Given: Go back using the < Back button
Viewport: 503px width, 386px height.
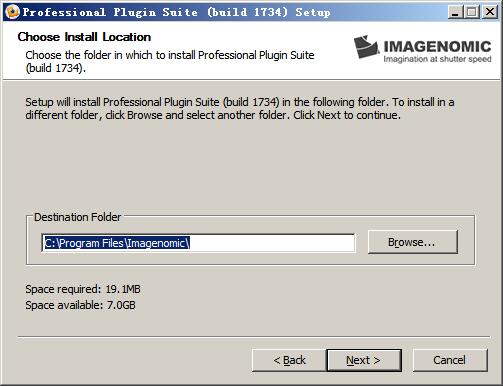Looking at the screenshot, I should [289, 360].
